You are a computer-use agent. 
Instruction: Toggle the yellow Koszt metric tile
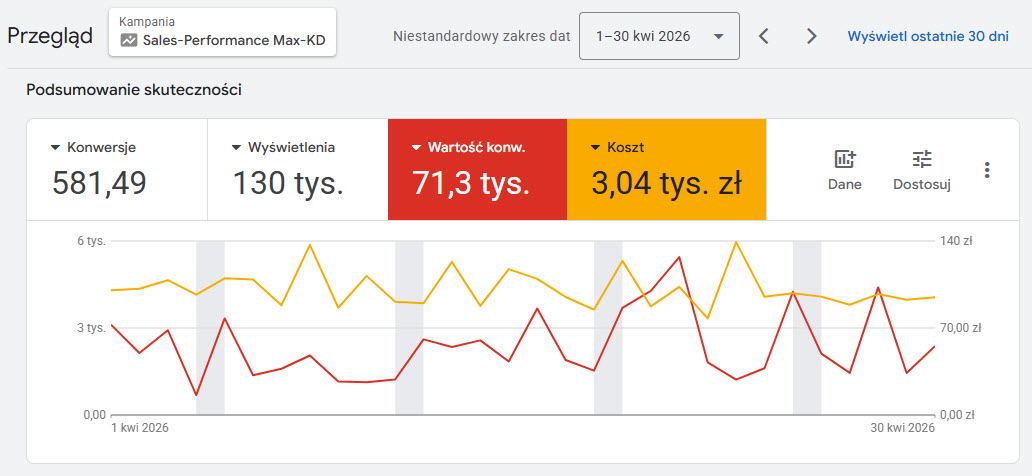click(666, 169)
